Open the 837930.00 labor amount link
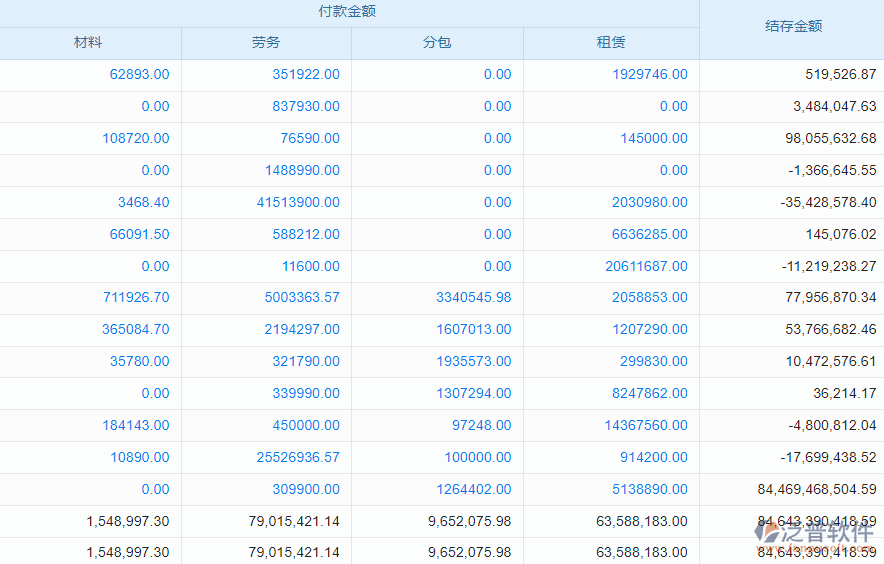This screenshot has width=884, height=564. (x=306, y=107)
